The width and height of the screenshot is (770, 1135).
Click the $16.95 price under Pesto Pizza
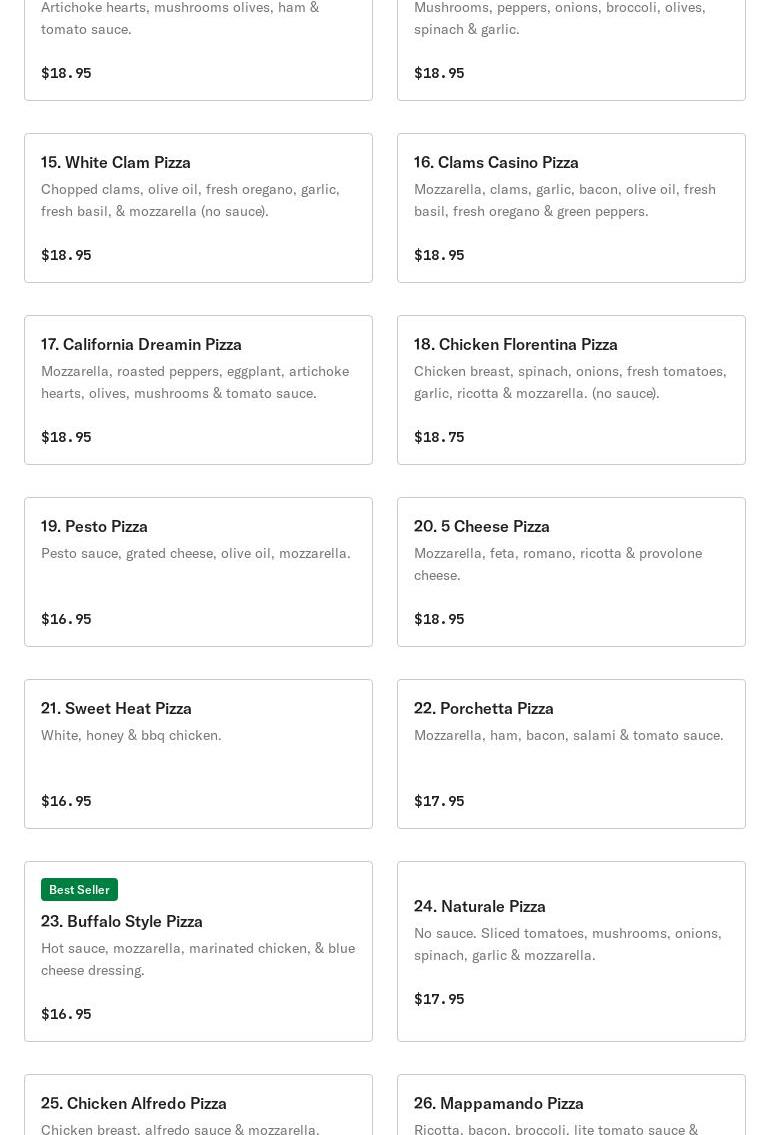[x=66, y=619]
